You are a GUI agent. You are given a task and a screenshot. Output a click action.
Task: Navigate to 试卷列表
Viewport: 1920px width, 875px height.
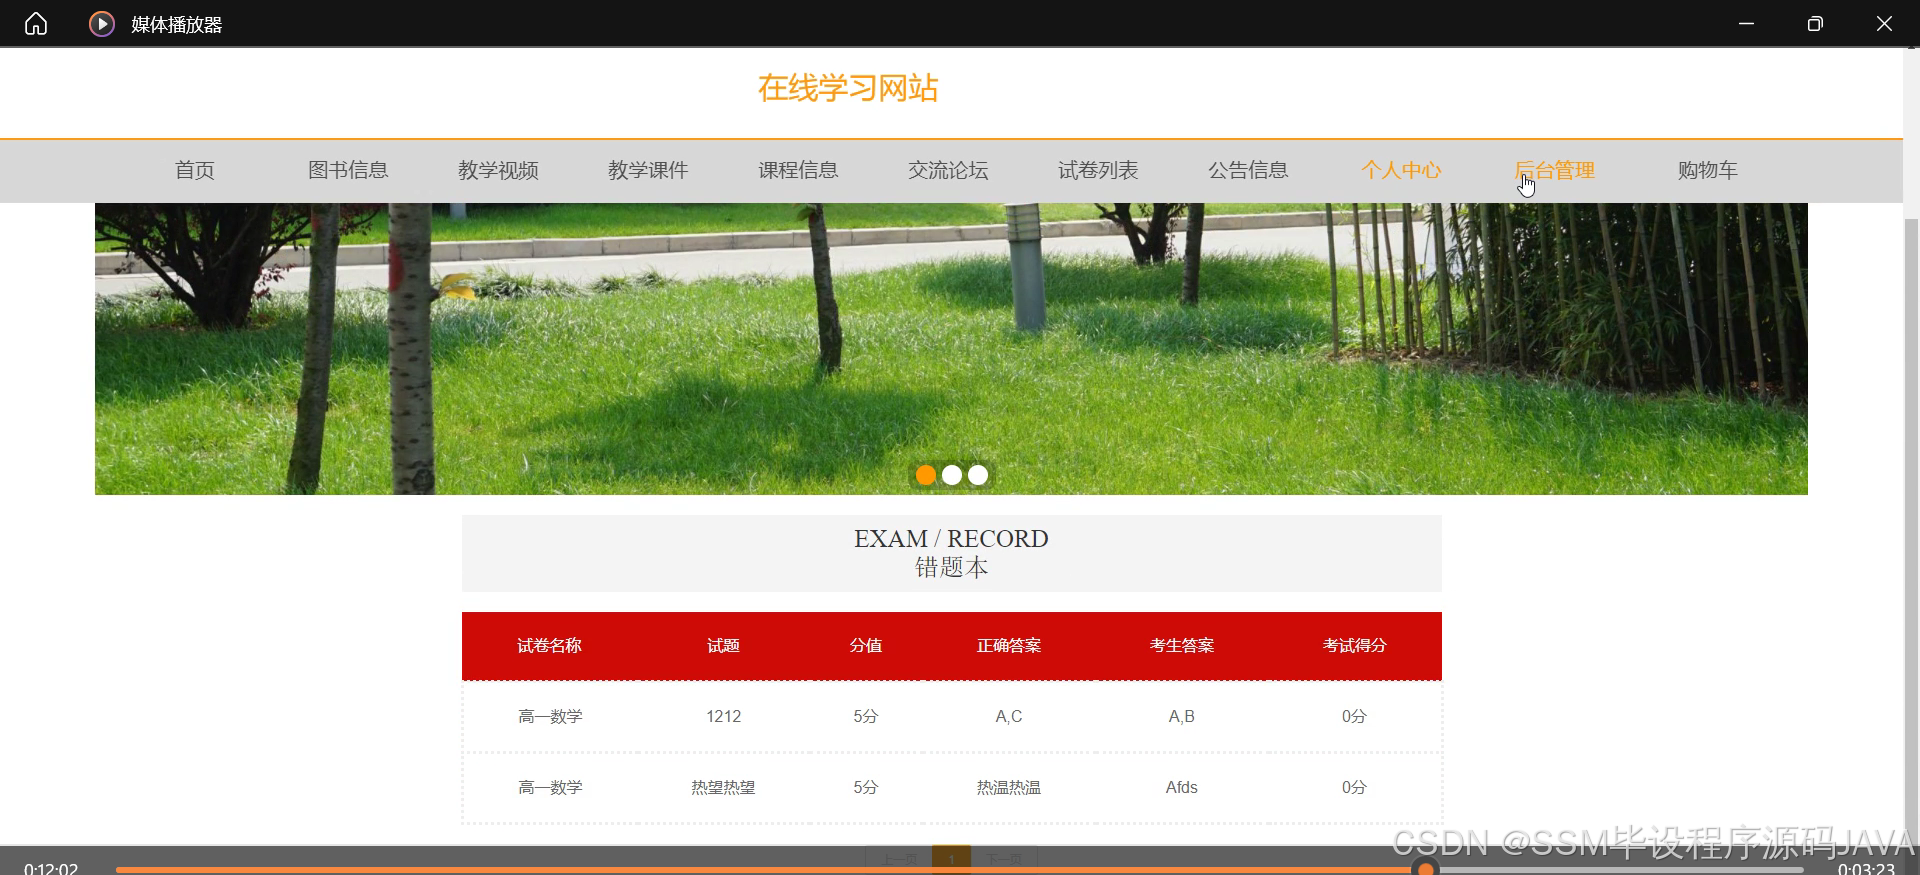coord(1098,170)
